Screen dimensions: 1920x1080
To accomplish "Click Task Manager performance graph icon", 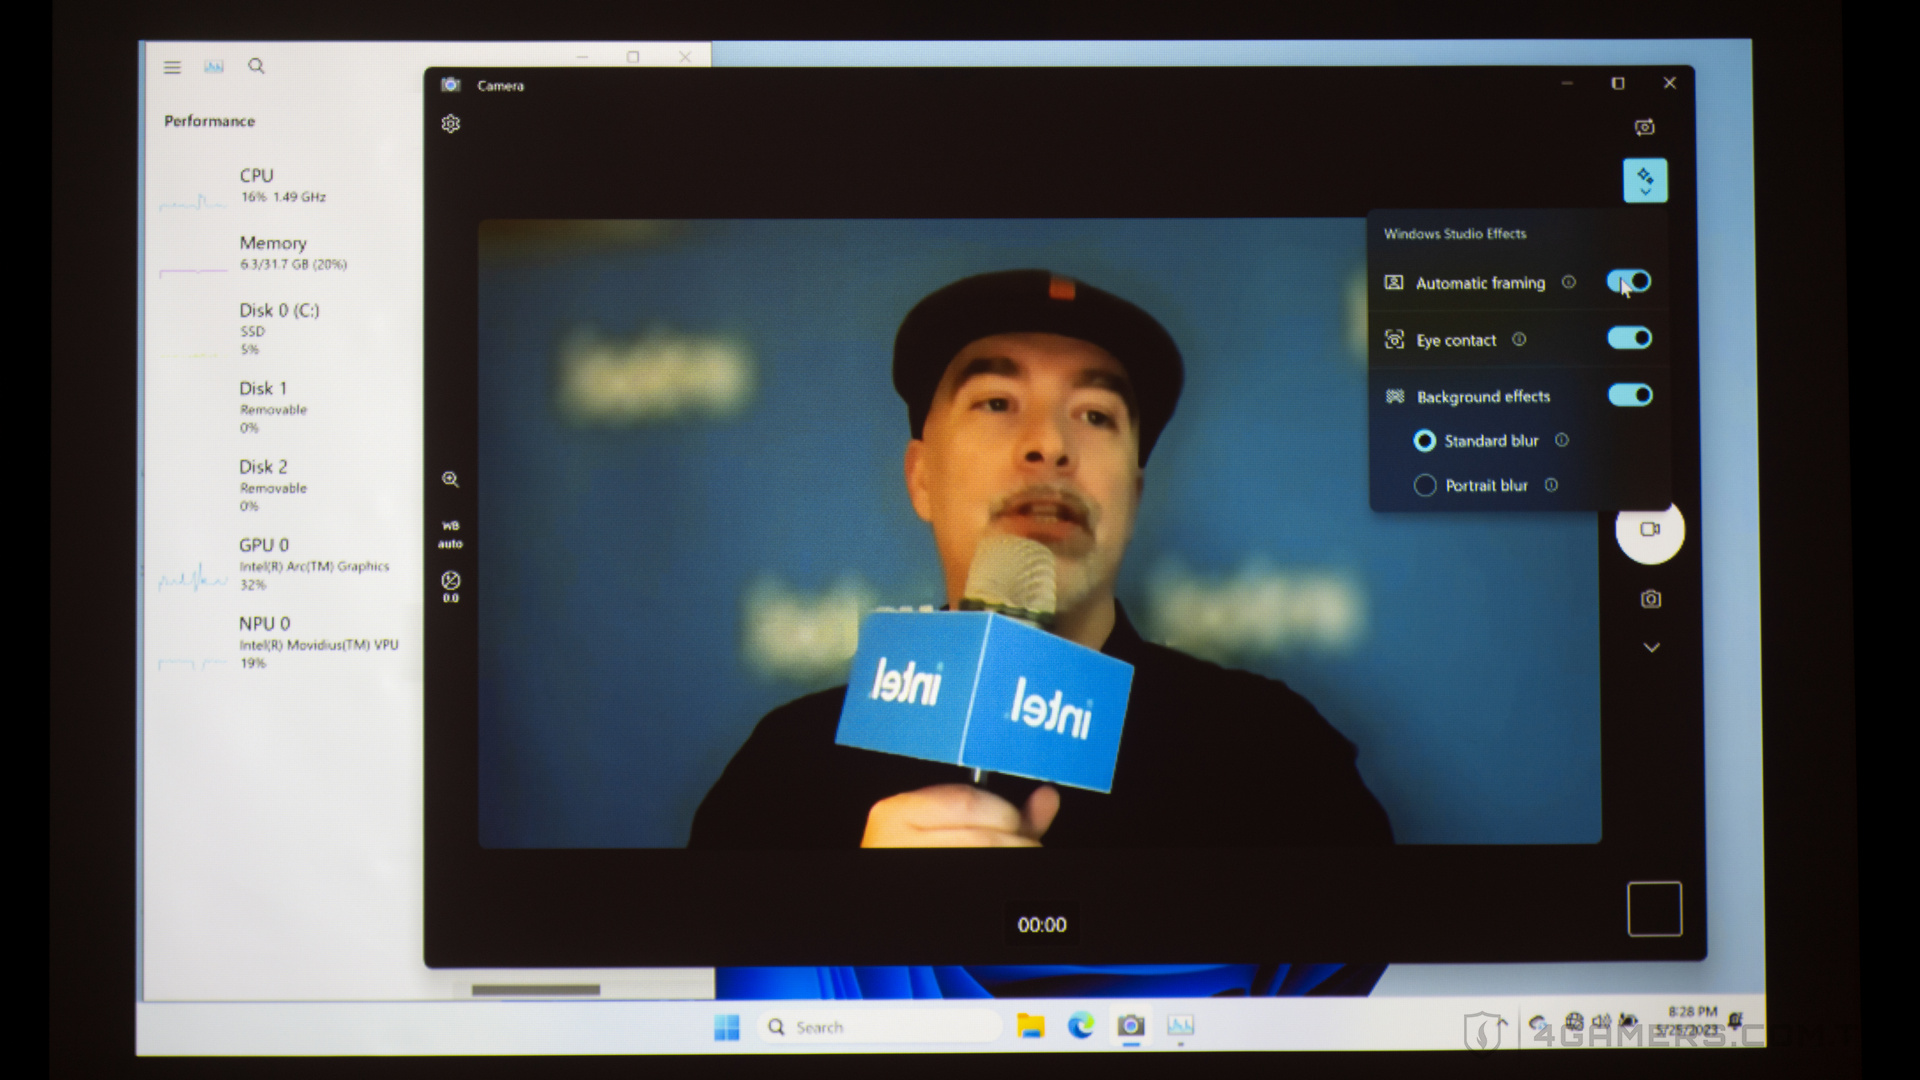I will pyautogui.click(x=214, y=66).
